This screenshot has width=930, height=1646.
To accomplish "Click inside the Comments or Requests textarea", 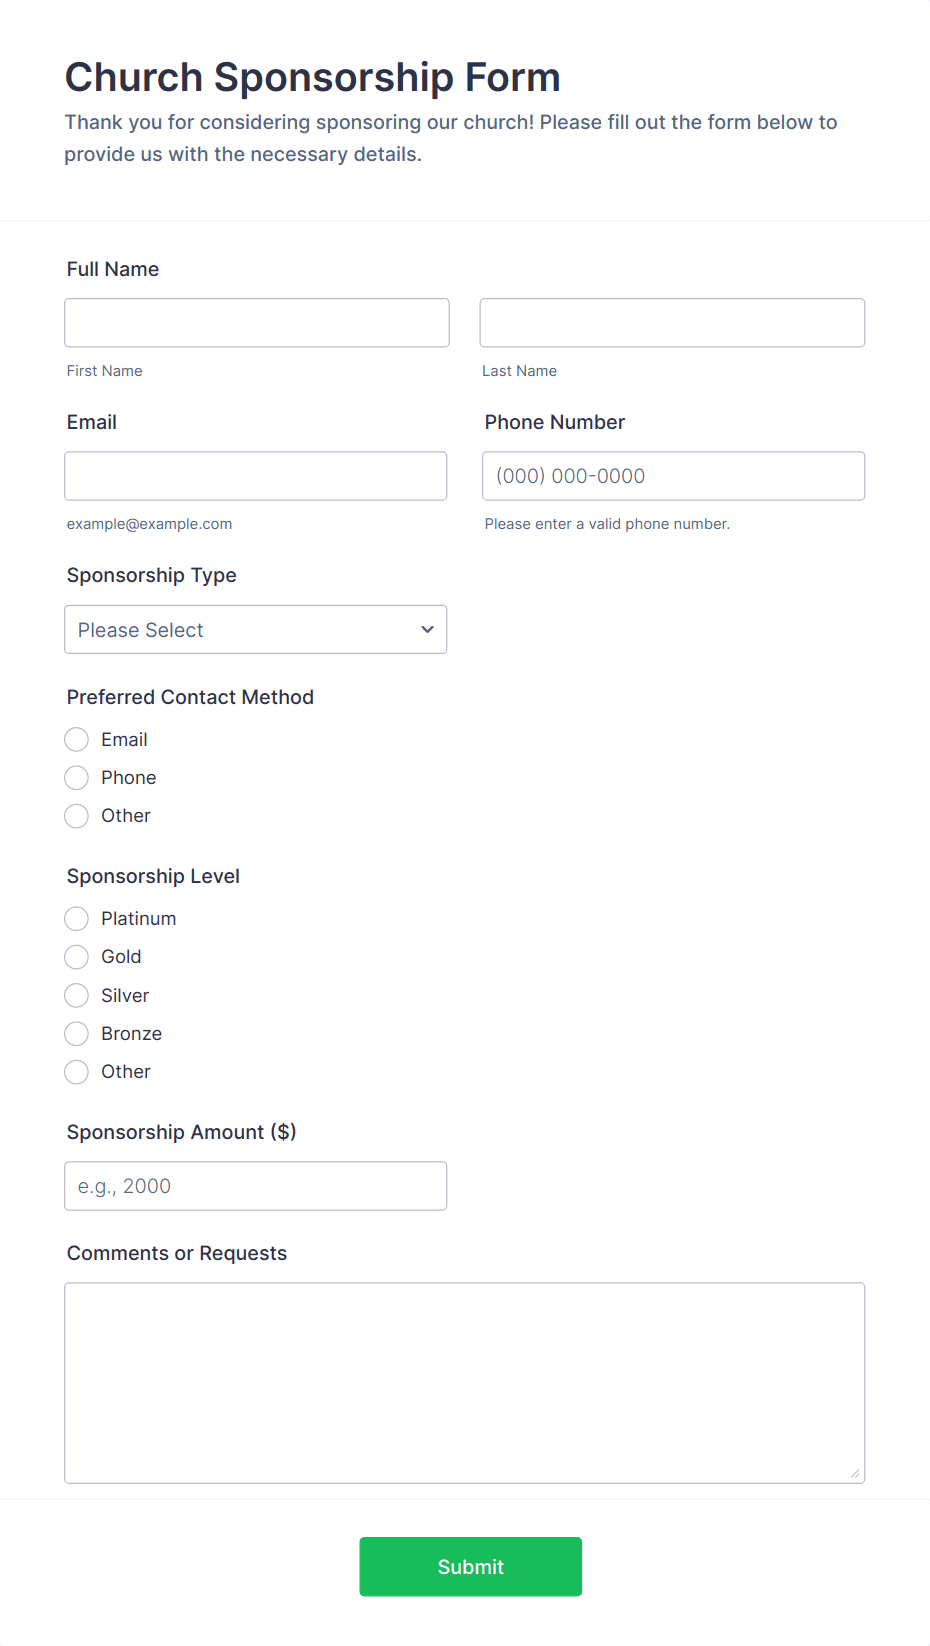I will (464, 1380).
